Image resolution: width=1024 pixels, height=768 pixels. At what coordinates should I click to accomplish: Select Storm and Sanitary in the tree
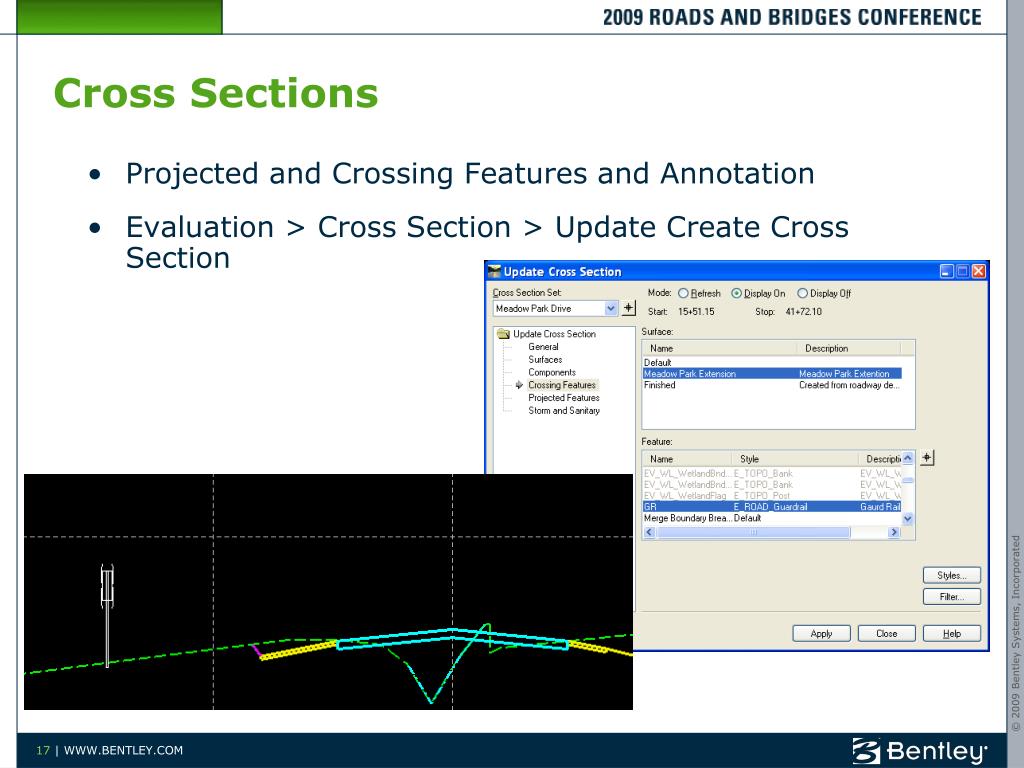coord(564,410)
